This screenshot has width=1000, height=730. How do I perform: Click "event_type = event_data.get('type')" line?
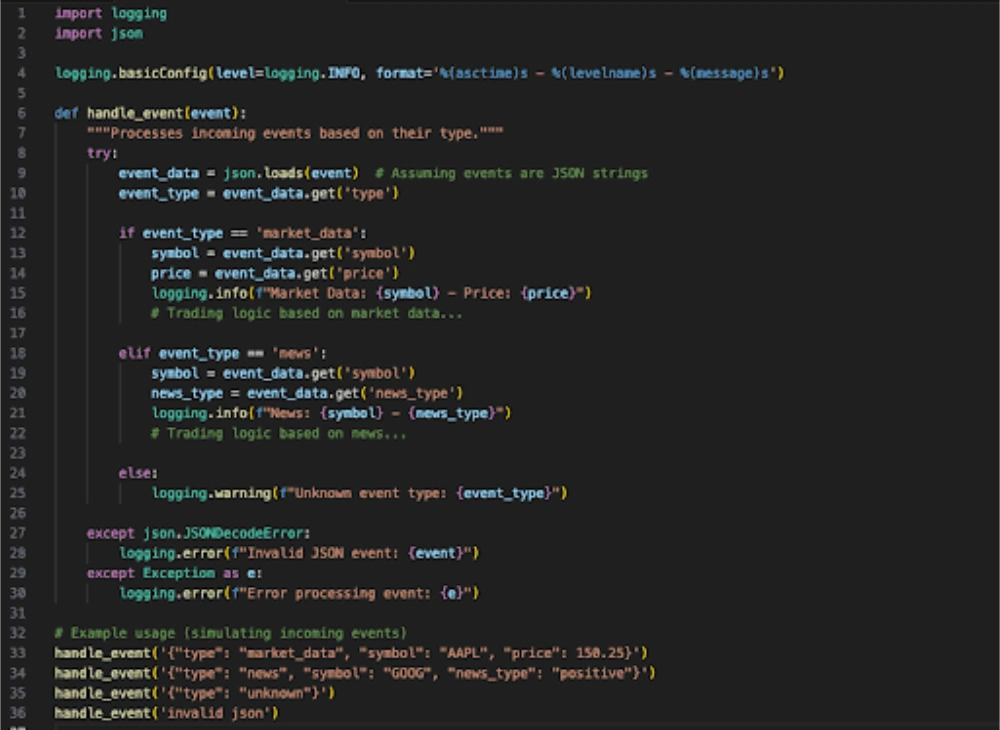tap(258, 193)
